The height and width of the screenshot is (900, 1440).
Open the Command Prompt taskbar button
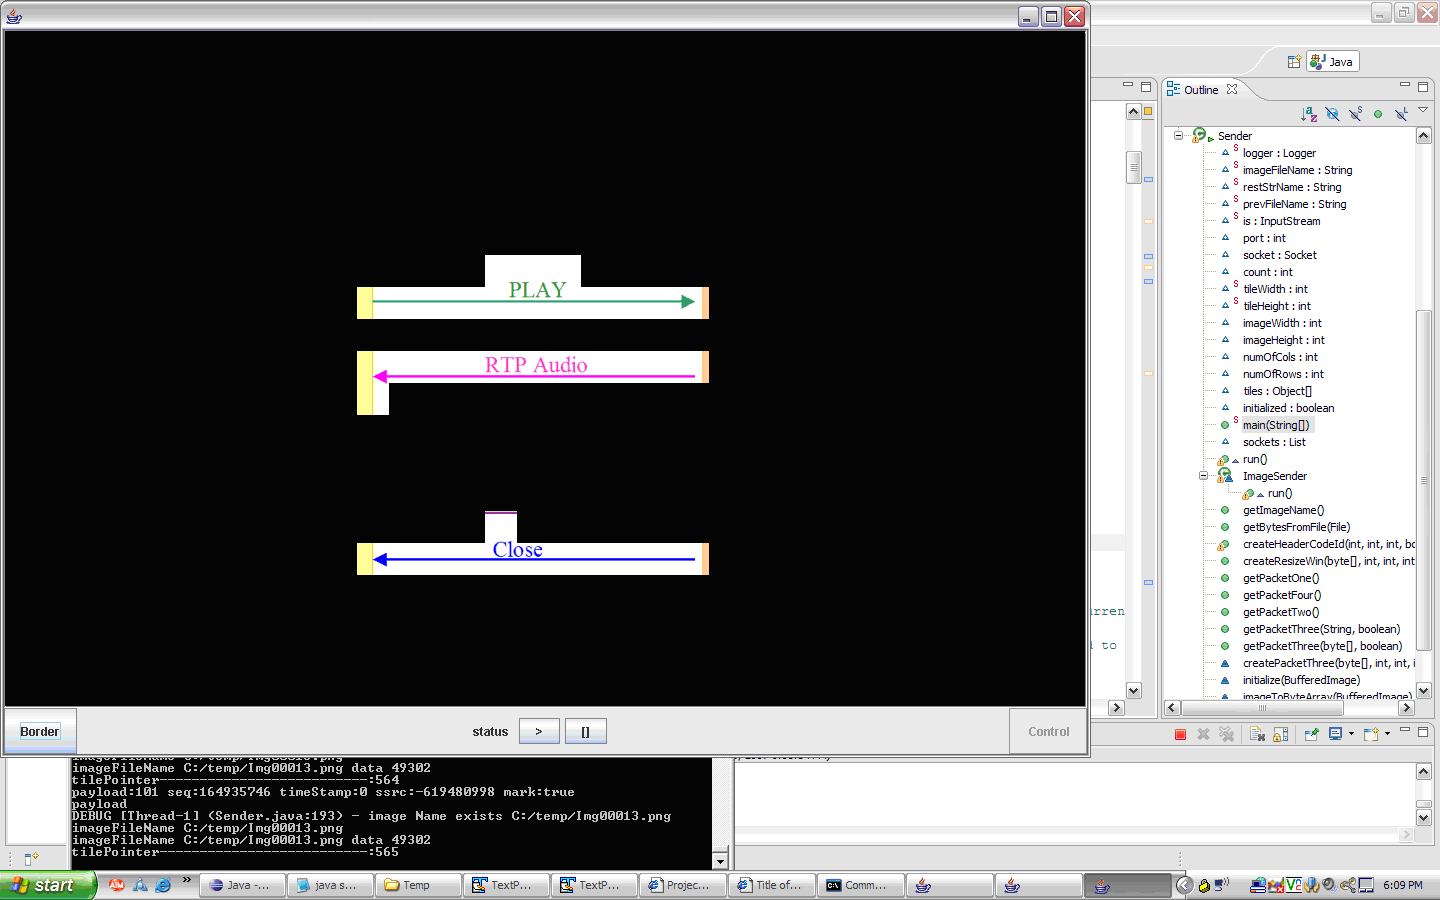pos(861,885)
